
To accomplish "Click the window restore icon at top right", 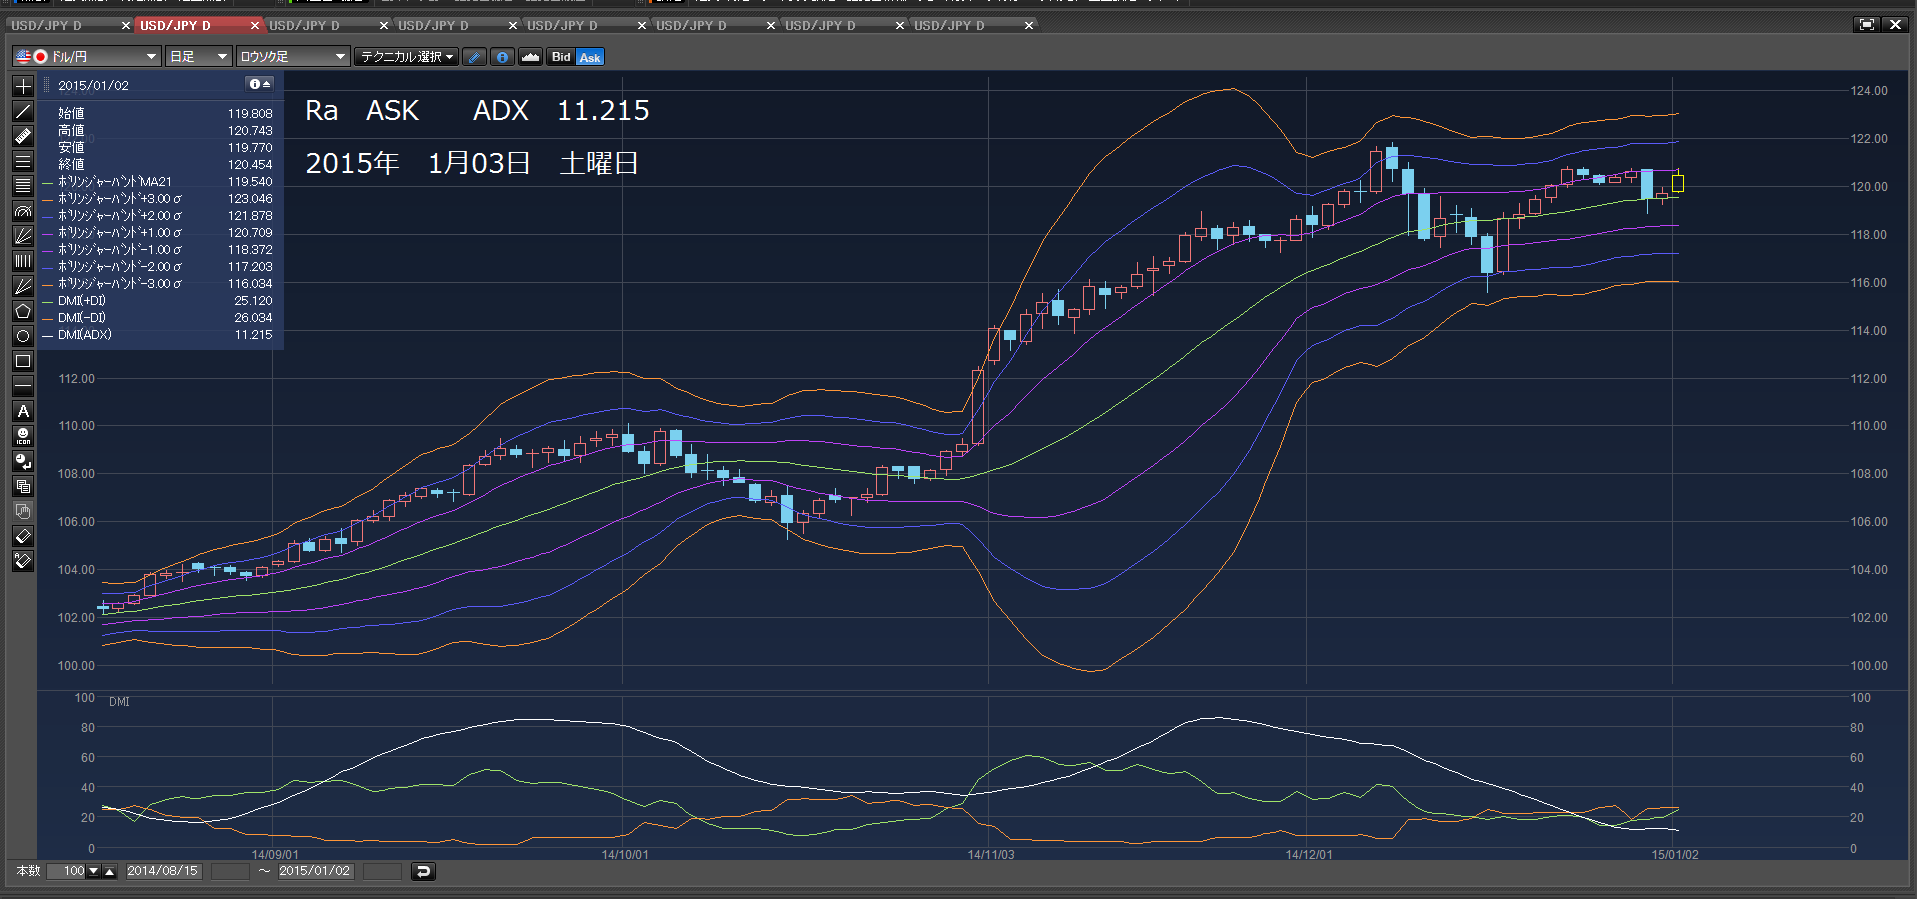I will (1866, 25).
